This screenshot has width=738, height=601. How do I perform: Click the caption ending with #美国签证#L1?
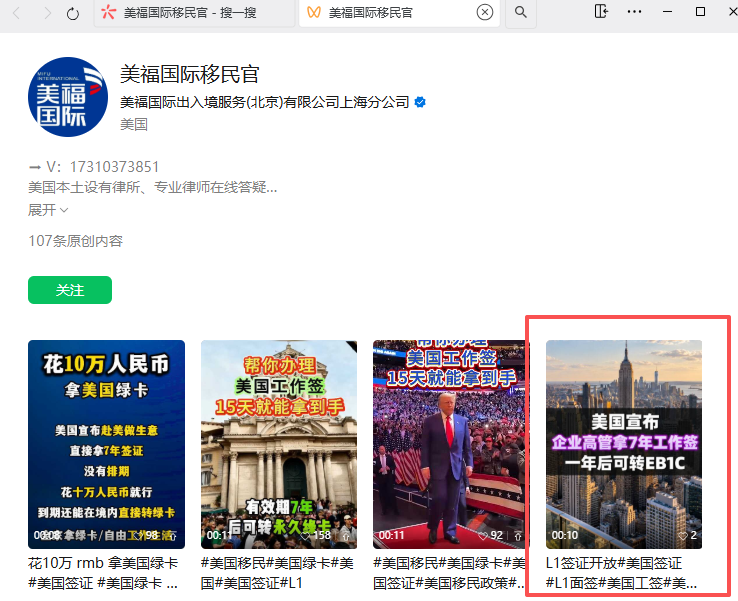pyautogui.click(x=277, y=573)
